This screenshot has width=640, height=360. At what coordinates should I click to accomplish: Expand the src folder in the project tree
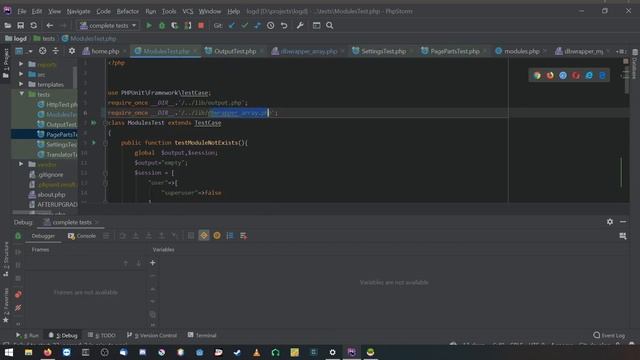pos(21,74)
